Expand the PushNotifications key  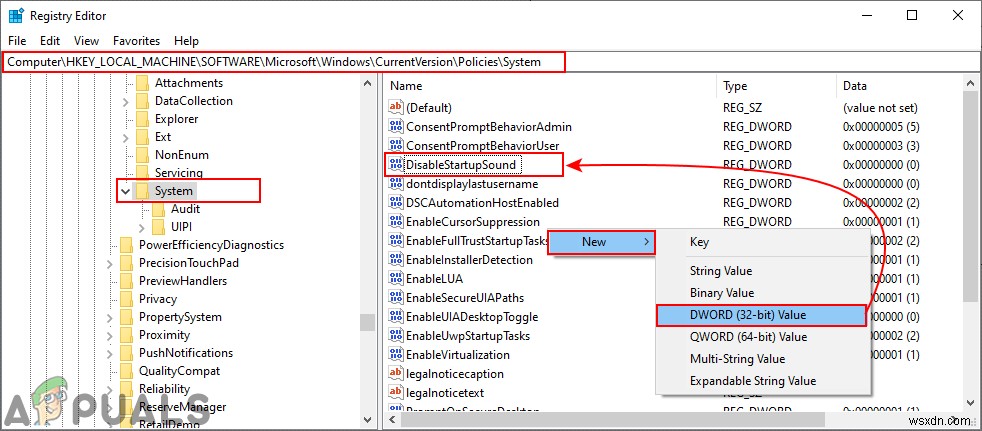pos(110,353)
